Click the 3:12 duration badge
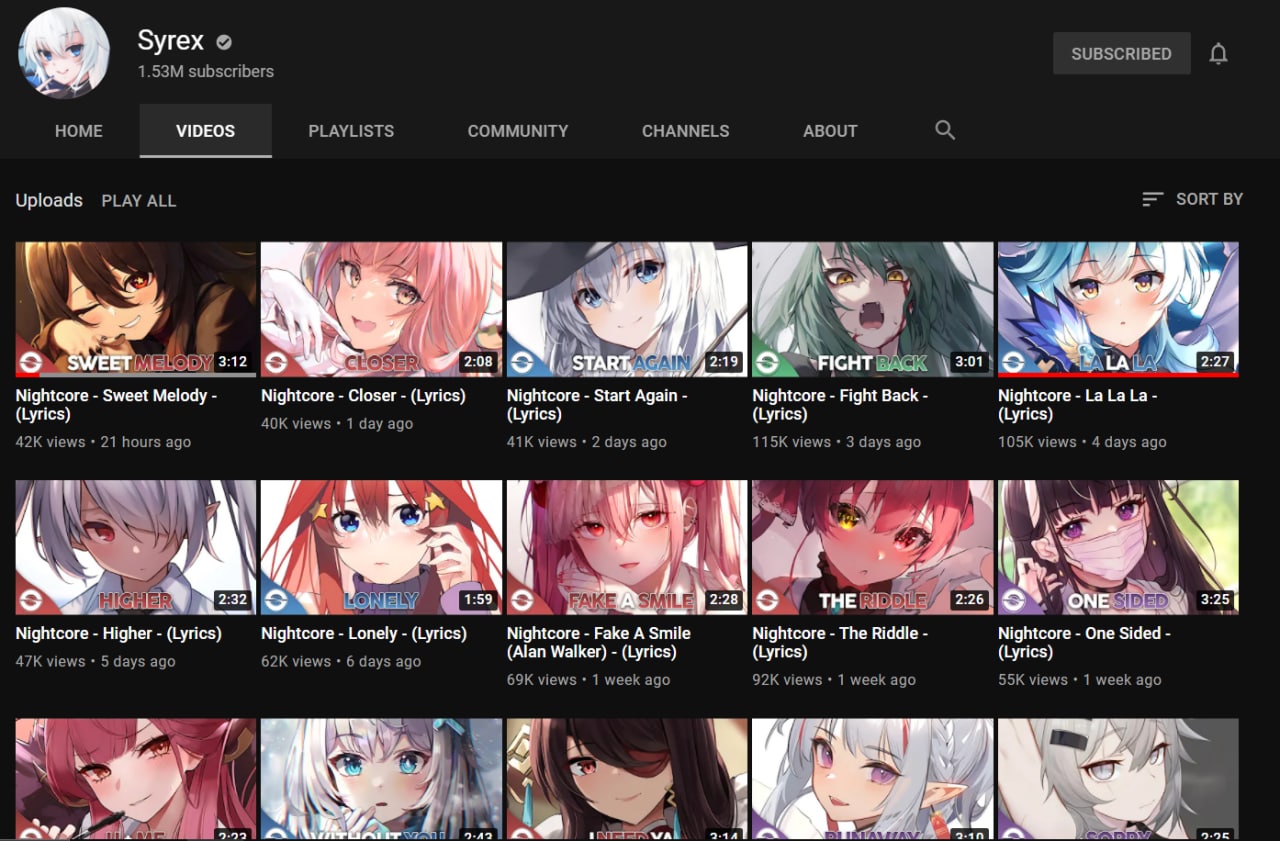Image resolution: width=1280 pixels, height=841 pixels. (233, 362)
